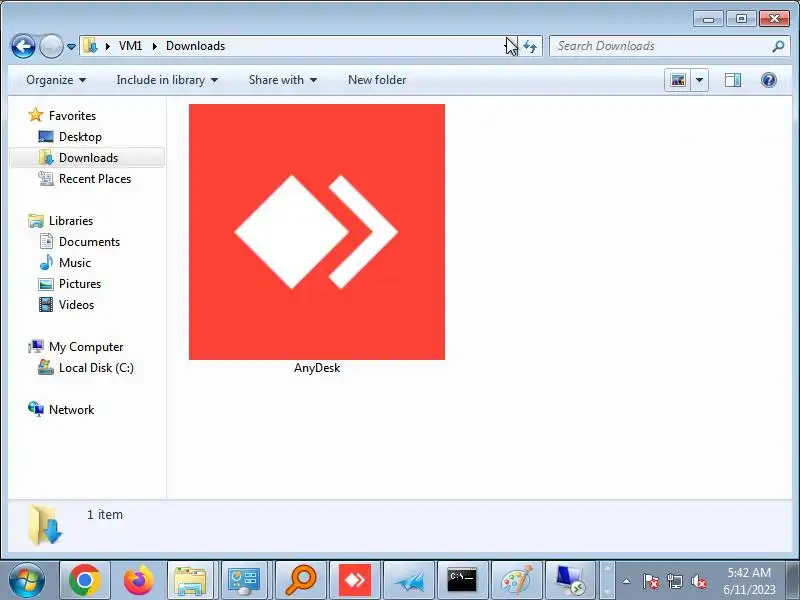
Task: Open Paint from the taskbar
Action: (516, 580)
